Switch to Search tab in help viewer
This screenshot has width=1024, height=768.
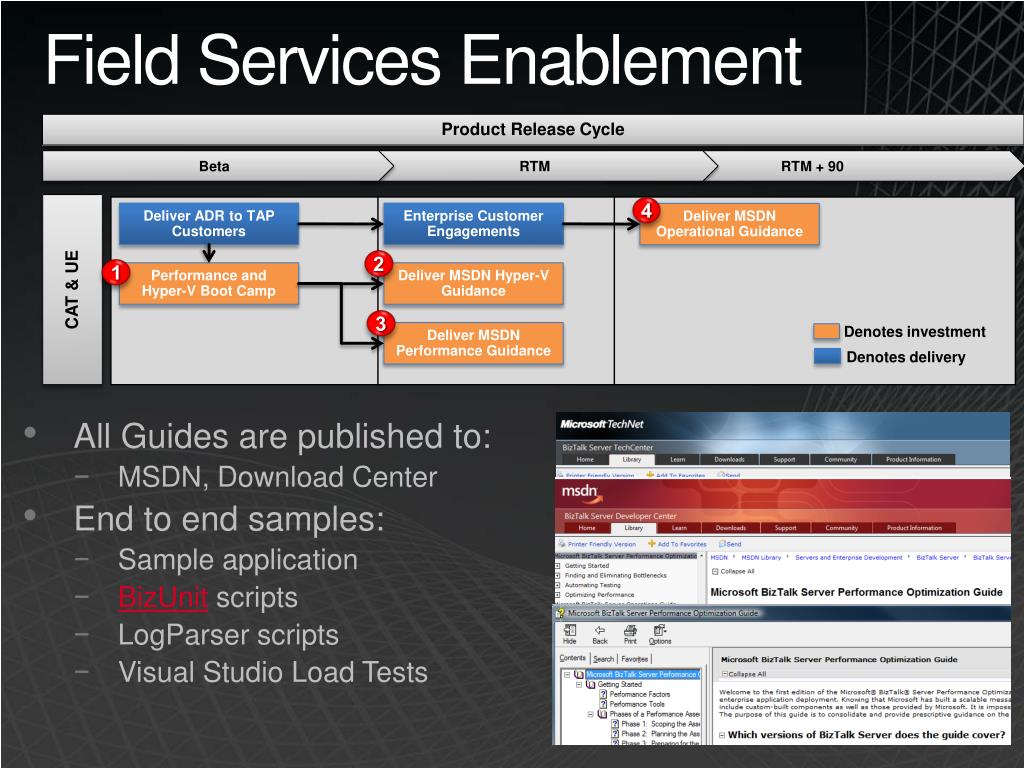(603, 659)
